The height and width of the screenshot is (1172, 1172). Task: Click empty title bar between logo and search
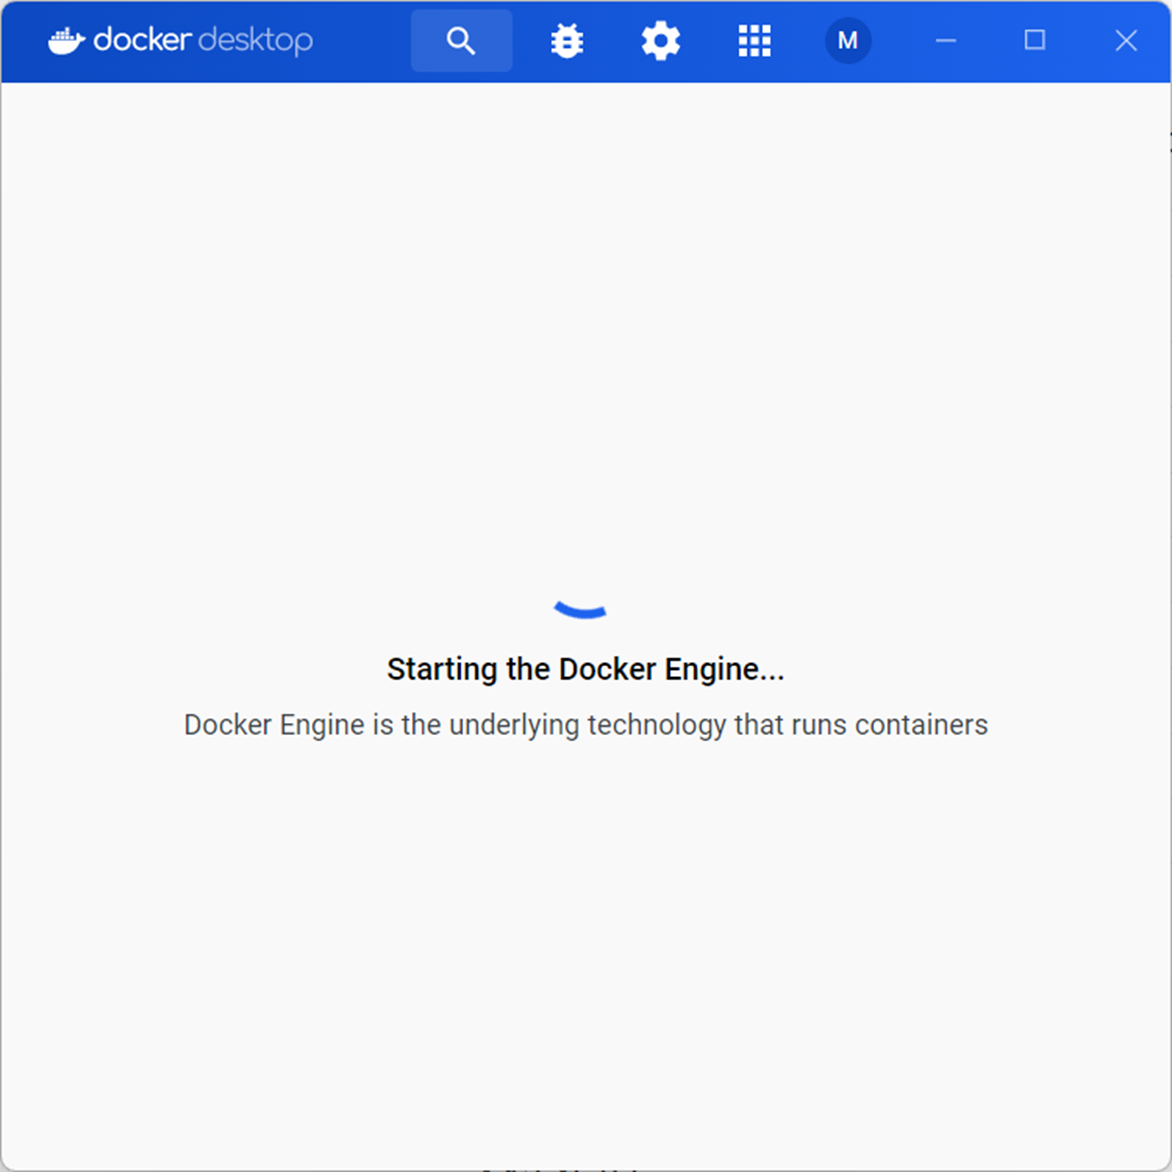363,40
